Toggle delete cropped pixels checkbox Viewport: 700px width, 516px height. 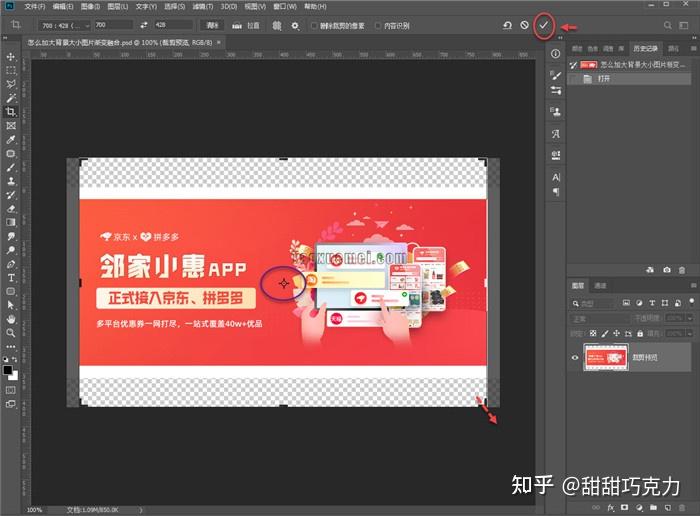(x=314, y=26)
